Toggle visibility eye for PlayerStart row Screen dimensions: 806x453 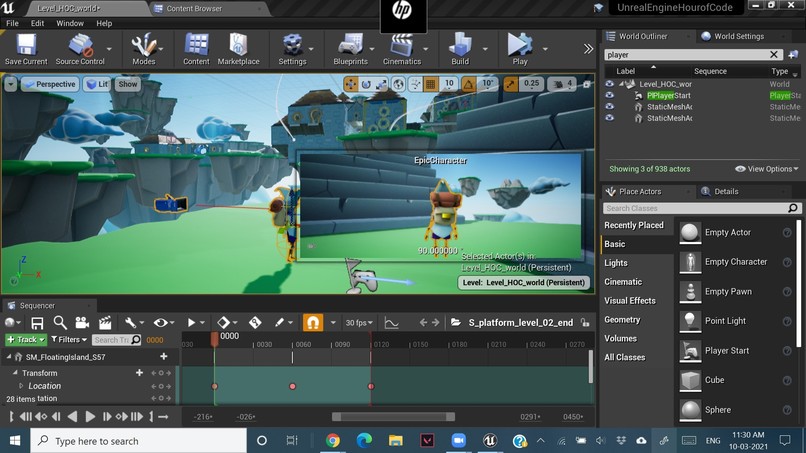610,95
